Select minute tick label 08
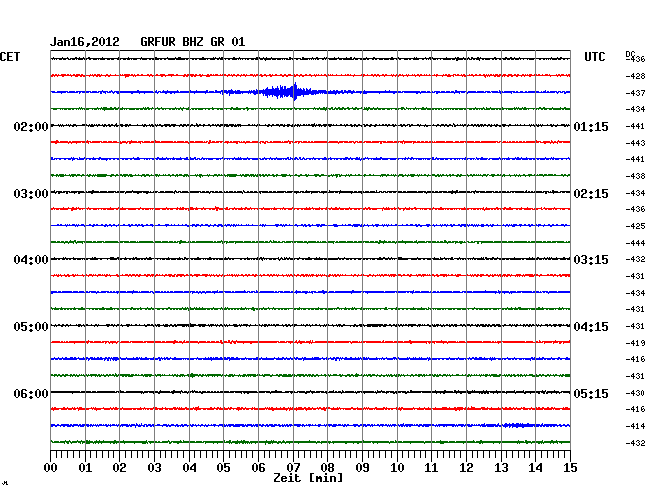The image size is (650, 494). [x=327, y=467]
